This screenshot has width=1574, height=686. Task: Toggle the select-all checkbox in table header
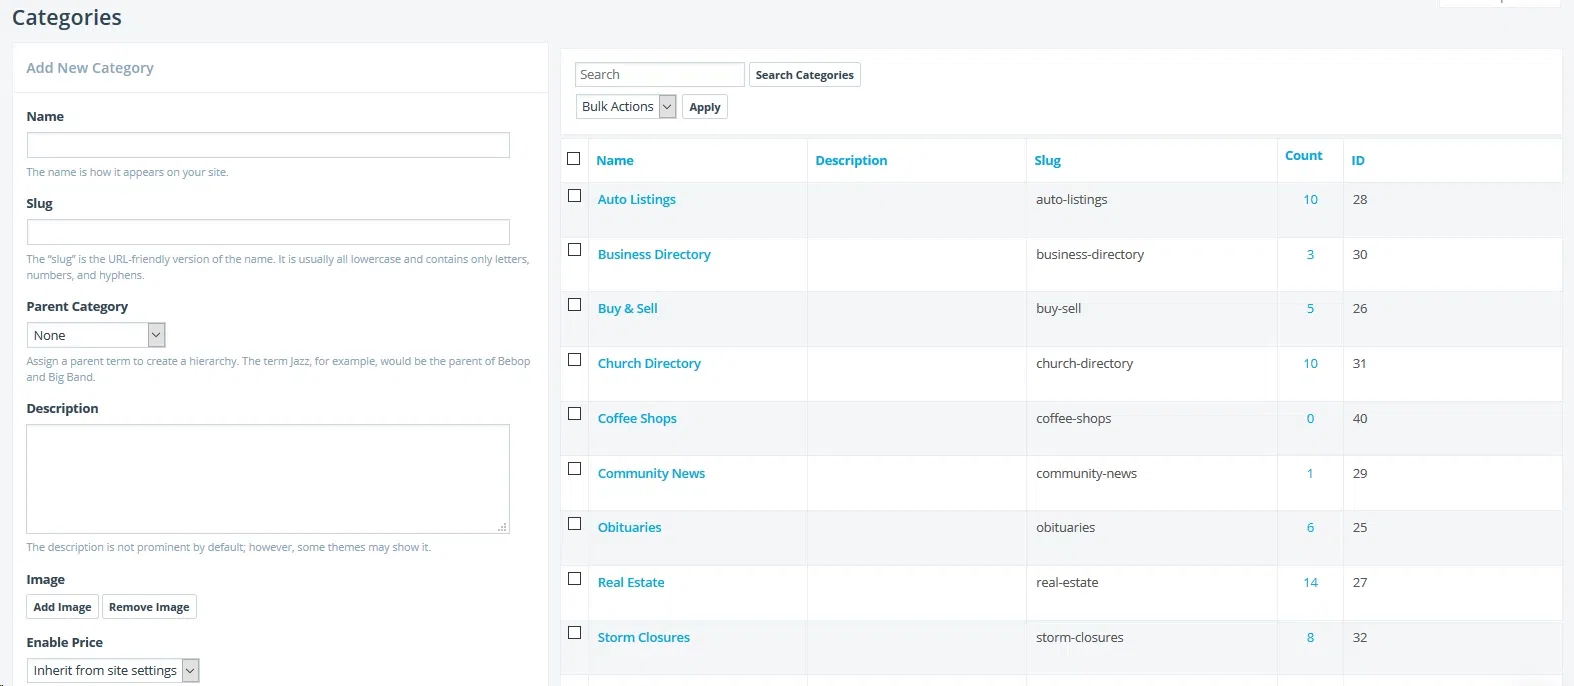click(x=573, y=159)
